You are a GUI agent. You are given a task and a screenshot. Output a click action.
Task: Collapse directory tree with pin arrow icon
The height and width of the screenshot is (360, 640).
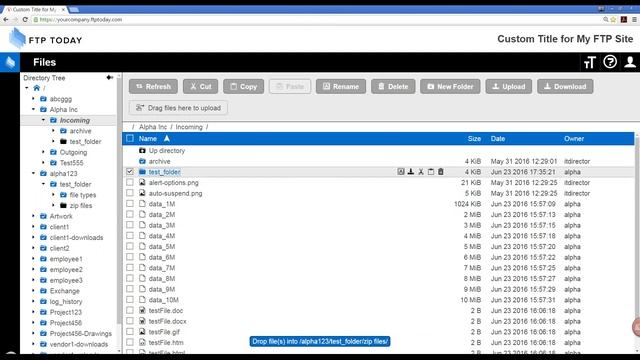pyautogui.click(x=109, y=78)
